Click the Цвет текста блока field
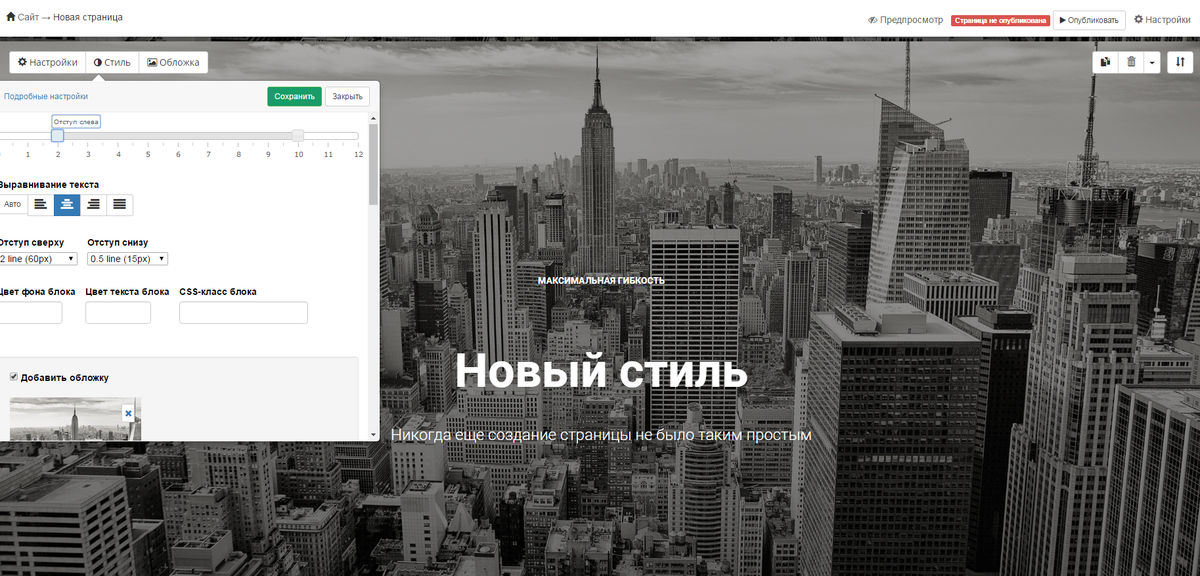This screenshot has height=576, width=1200. point(118,313)
